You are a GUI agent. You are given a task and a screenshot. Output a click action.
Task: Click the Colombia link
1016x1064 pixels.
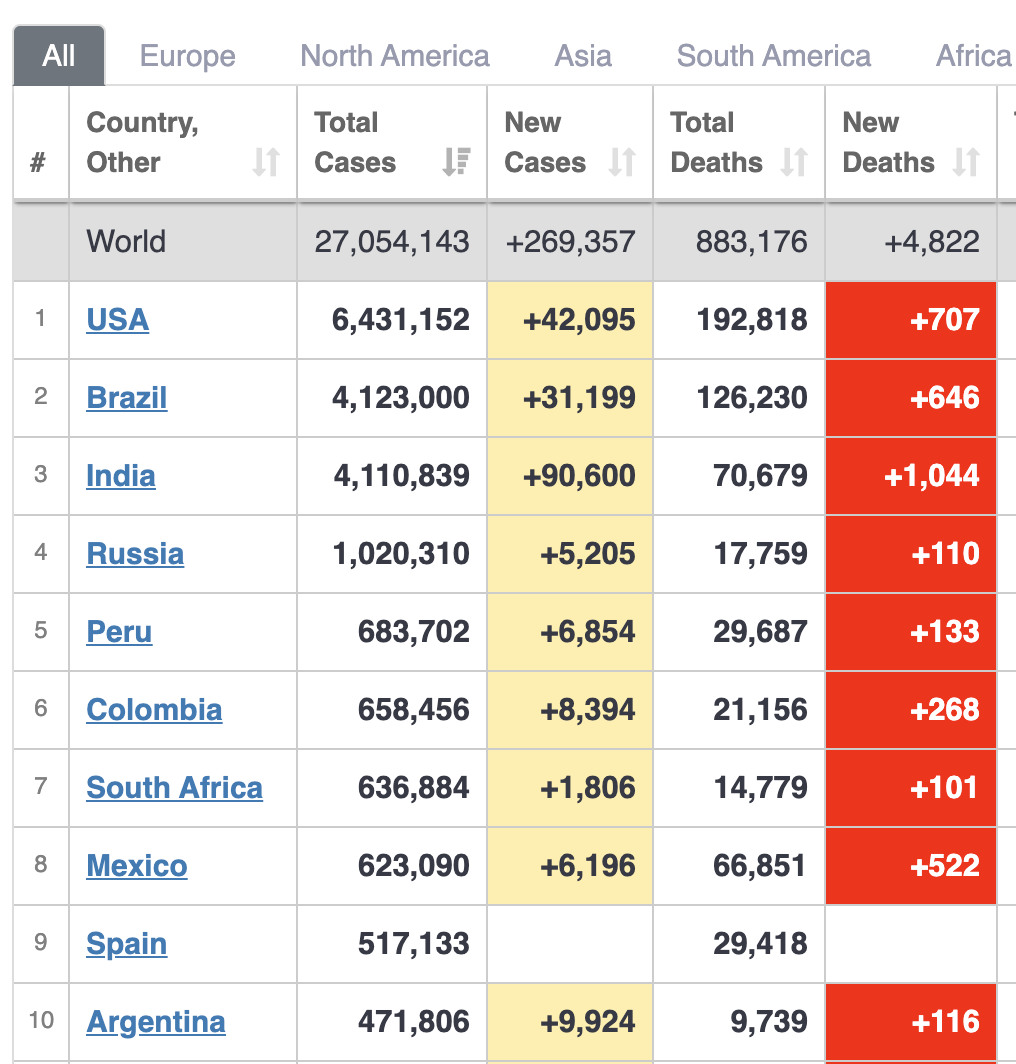(154, 710)
